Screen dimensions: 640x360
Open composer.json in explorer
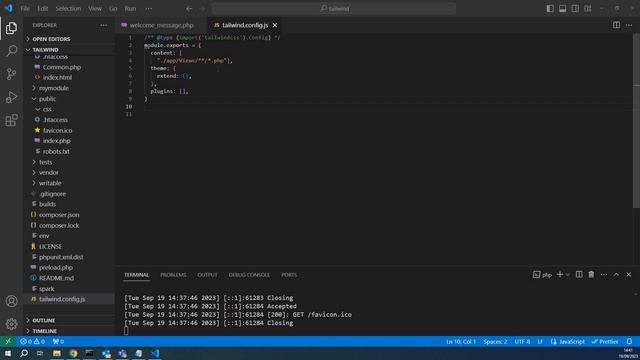tap(69, 215)
